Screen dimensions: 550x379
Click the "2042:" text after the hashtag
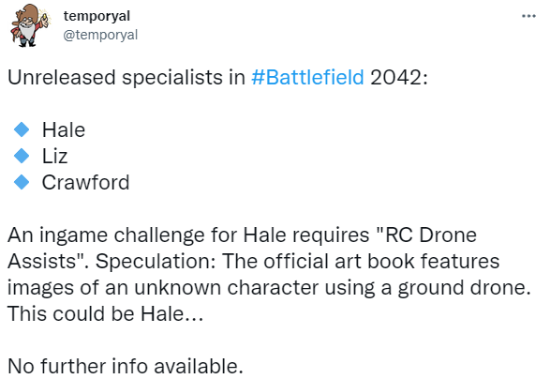tap(399, 77)
